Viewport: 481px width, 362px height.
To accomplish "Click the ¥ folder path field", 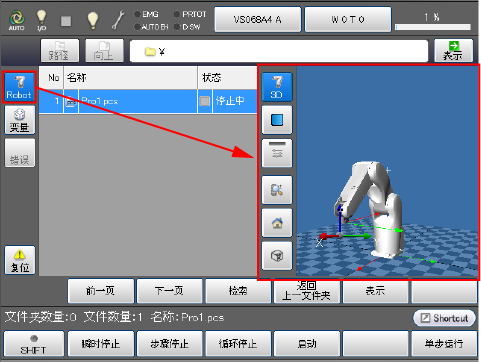I will (279, 51).
